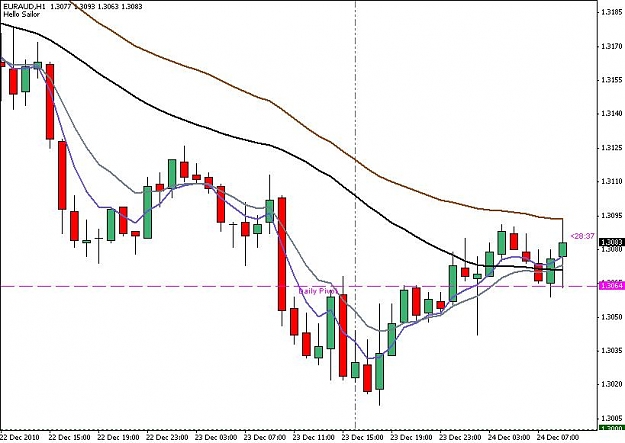Click the 22 Dec 2010 date label

click(20, 437)
